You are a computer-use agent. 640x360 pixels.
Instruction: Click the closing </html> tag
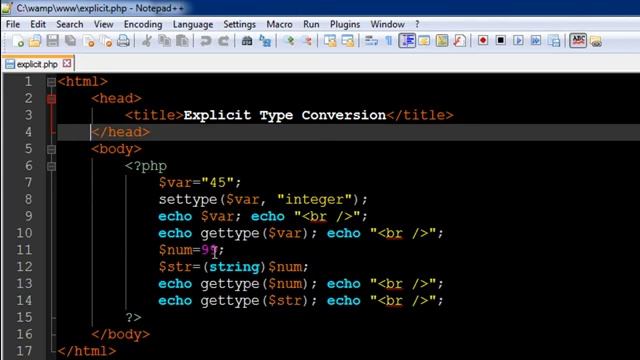click(x=87, y=351)
